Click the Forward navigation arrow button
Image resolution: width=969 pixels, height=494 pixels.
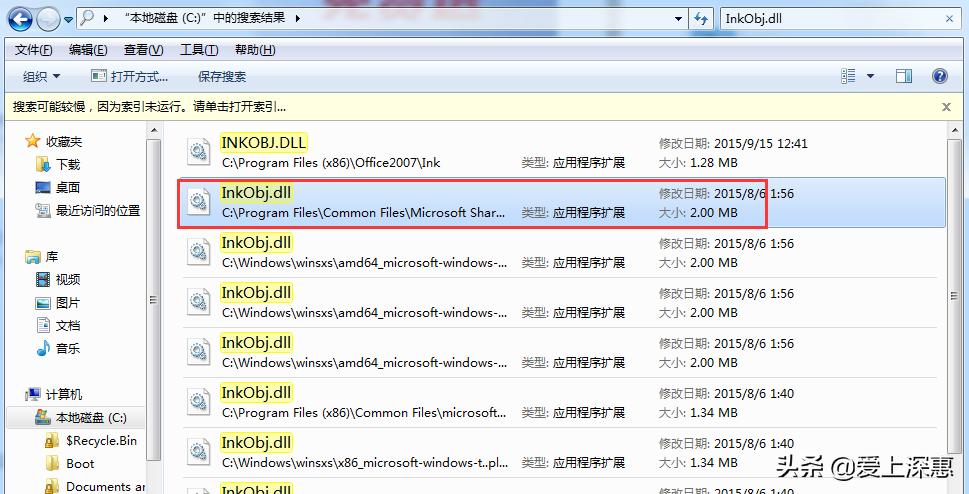[x=48, y=18]
